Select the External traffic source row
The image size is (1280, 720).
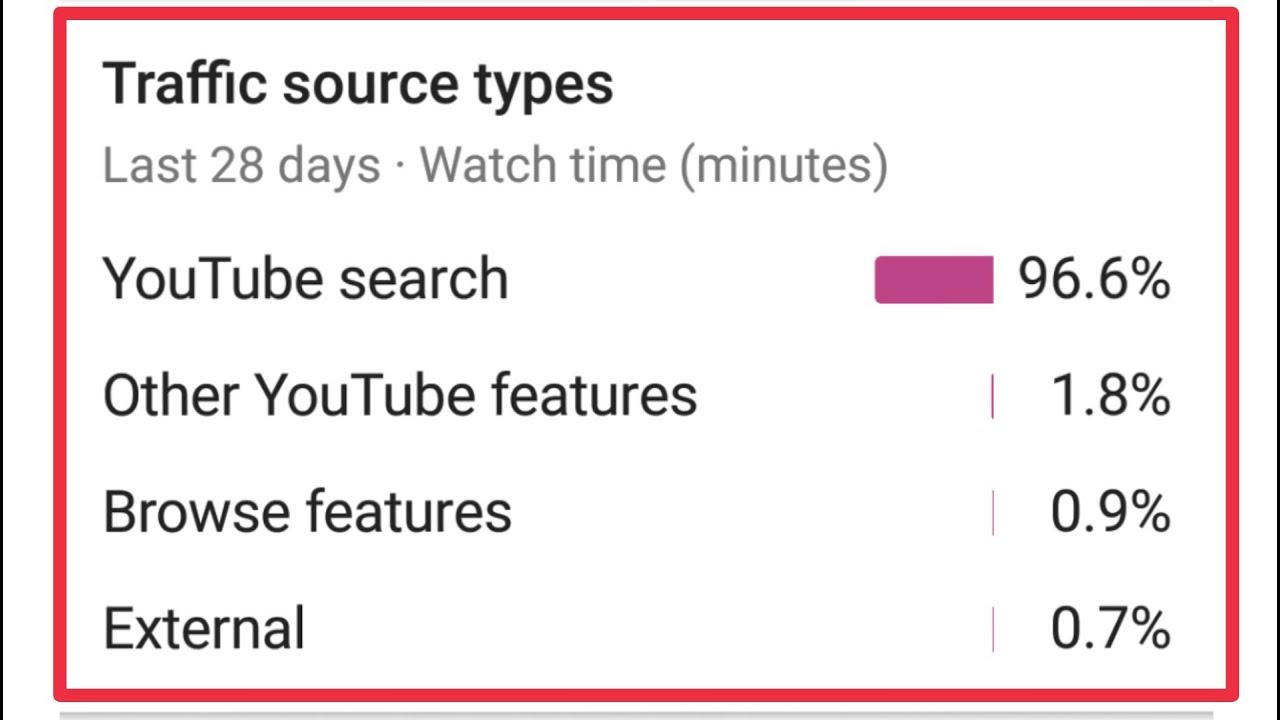point(204,629)
